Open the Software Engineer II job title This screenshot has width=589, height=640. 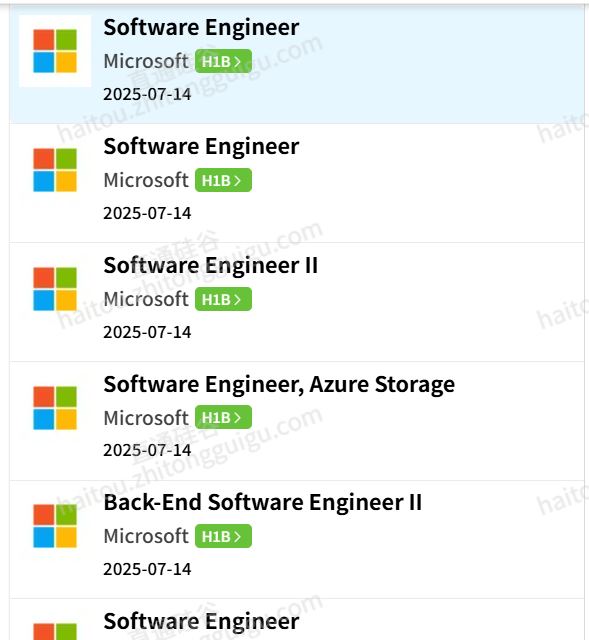(211, 266)
